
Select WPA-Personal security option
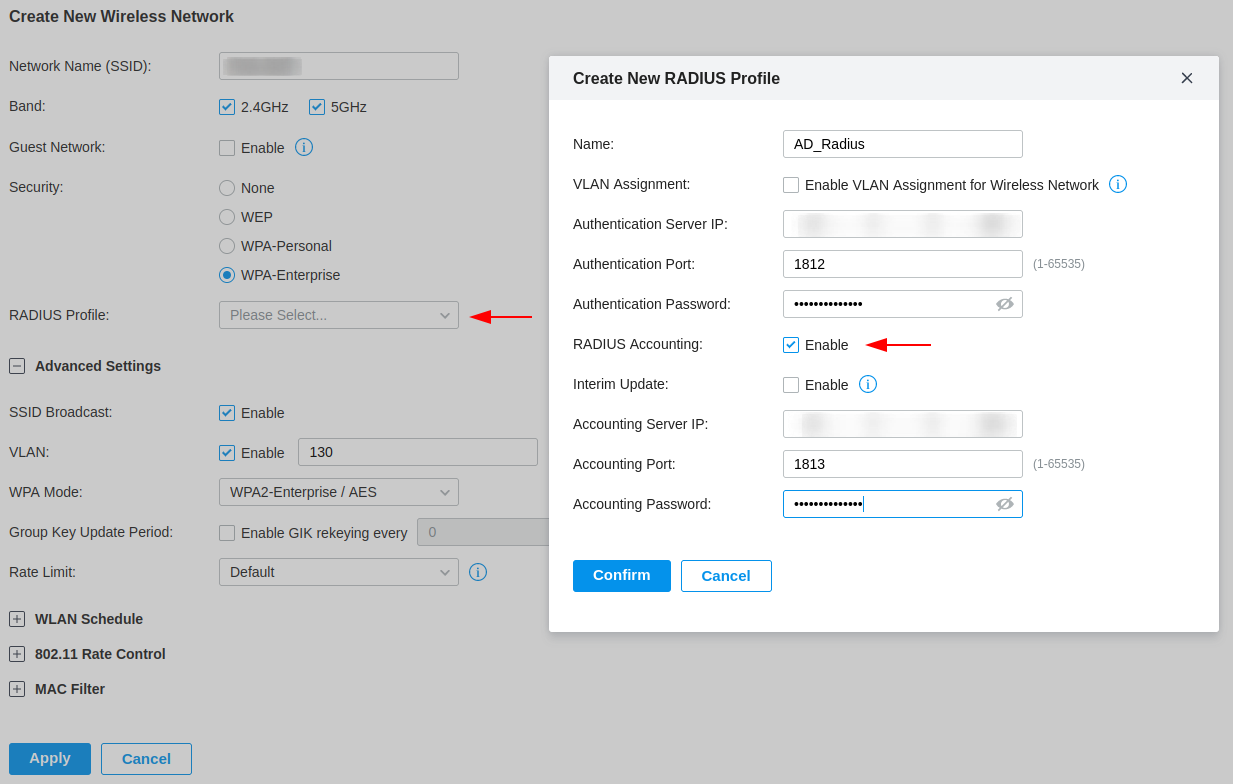pyautogui.click(x=227, y=246)
